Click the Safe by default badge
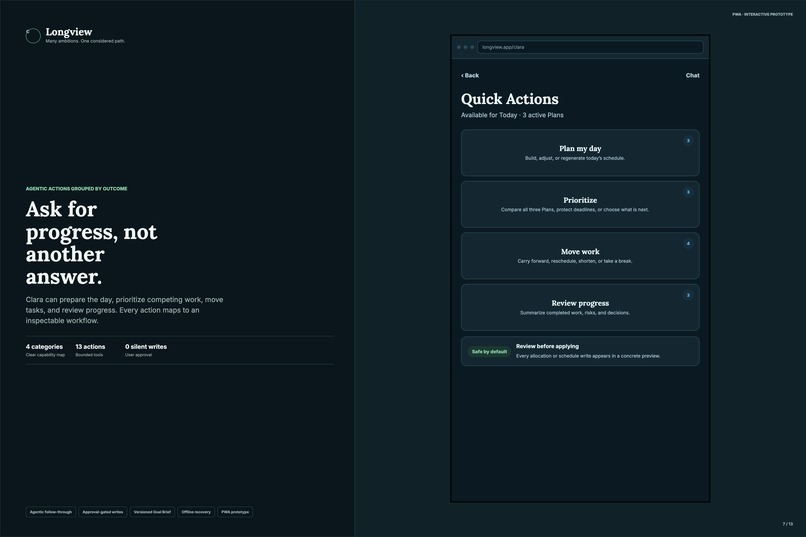Viewport: 806px width, 537px height. 489,351
